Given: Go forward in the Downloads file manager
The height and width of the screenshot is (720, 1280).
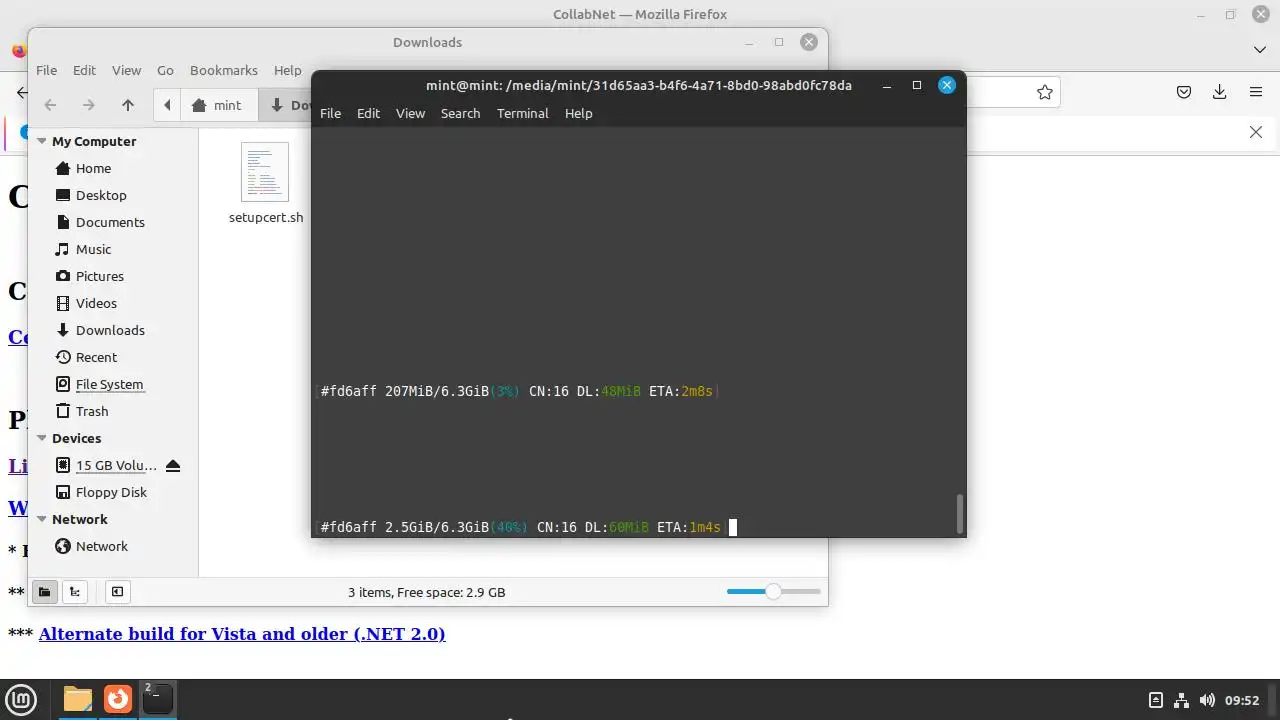Looking at the screenshot, I should tap(88, 105).
